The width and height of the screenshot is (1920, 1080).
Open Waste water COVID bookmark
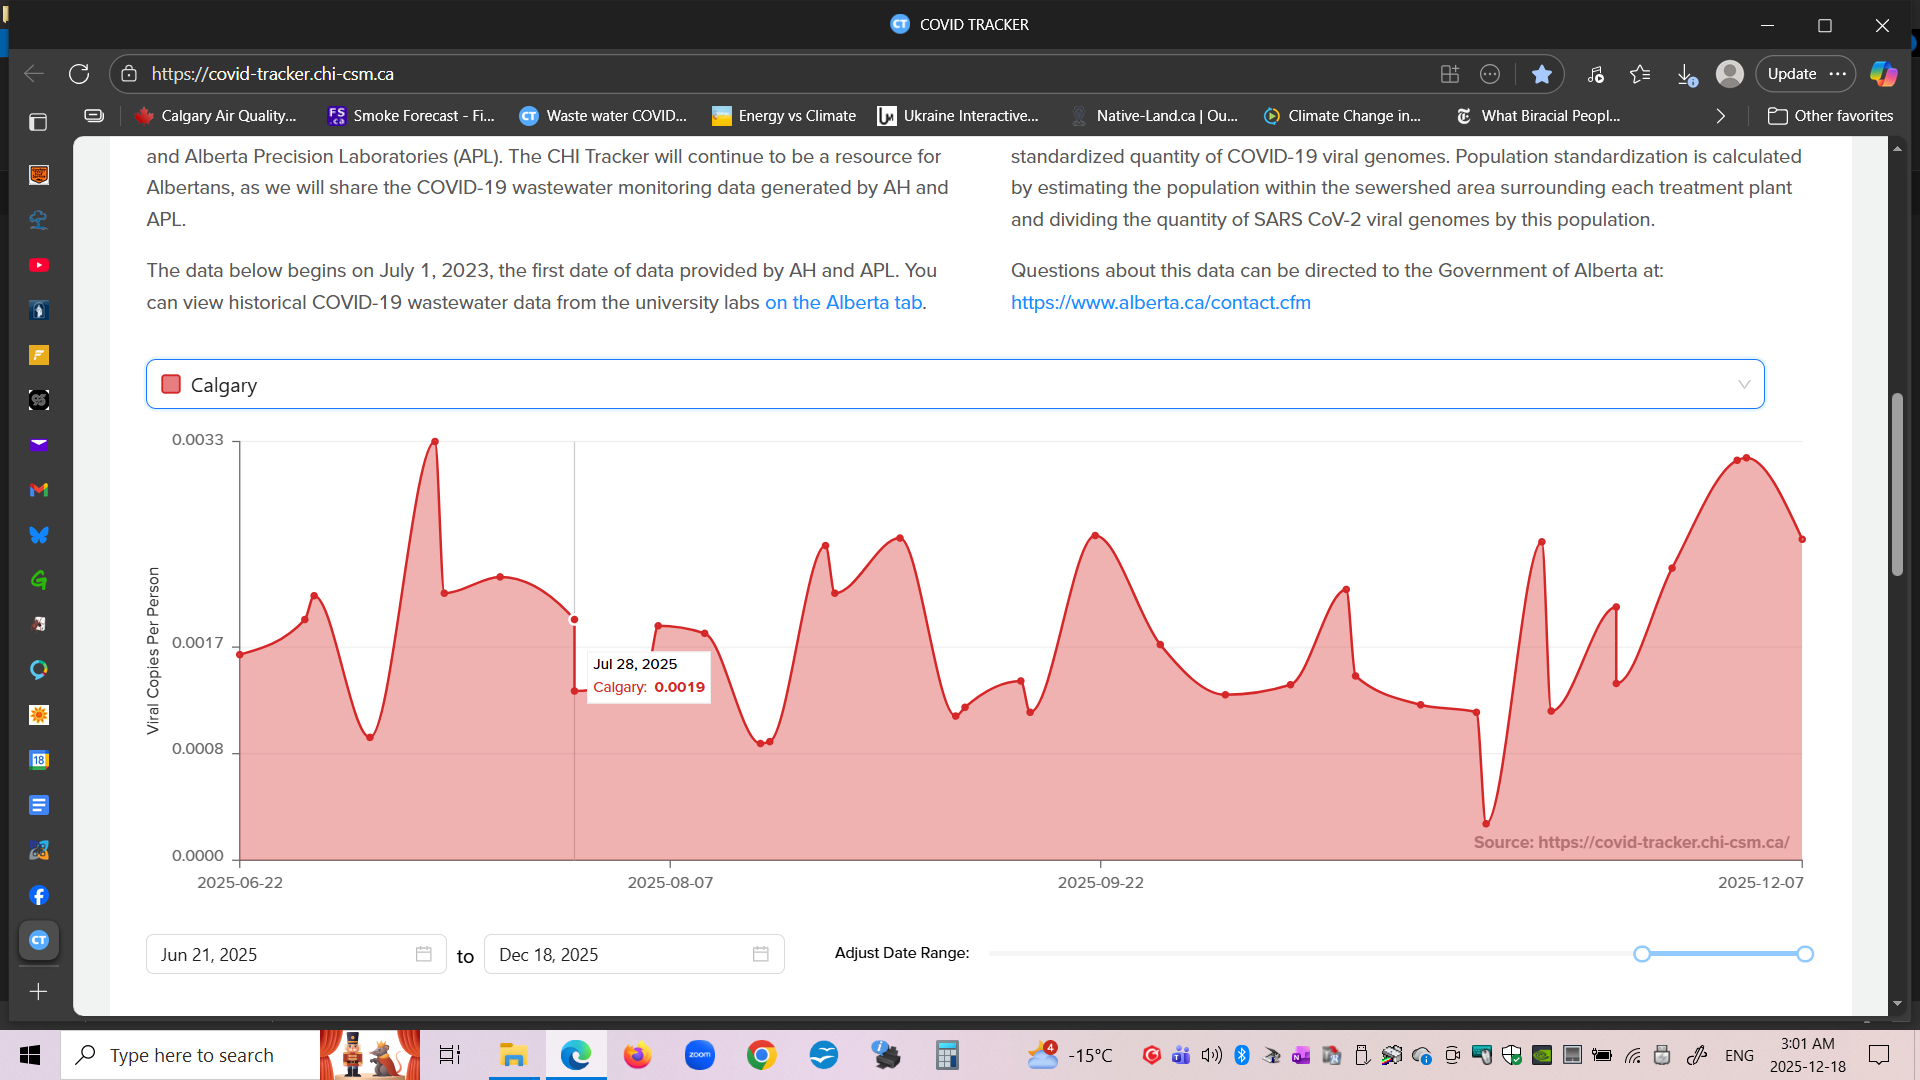pyautogui.click(x=603, y=116)
